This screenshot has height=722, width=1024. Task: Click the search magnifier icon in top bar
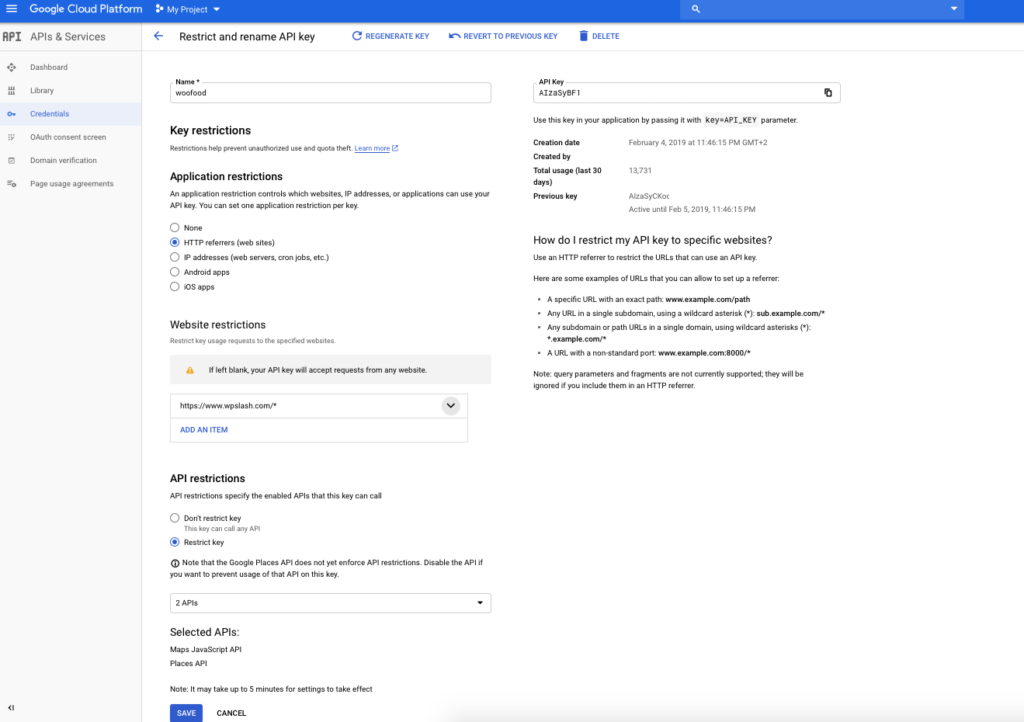(696, 9)
